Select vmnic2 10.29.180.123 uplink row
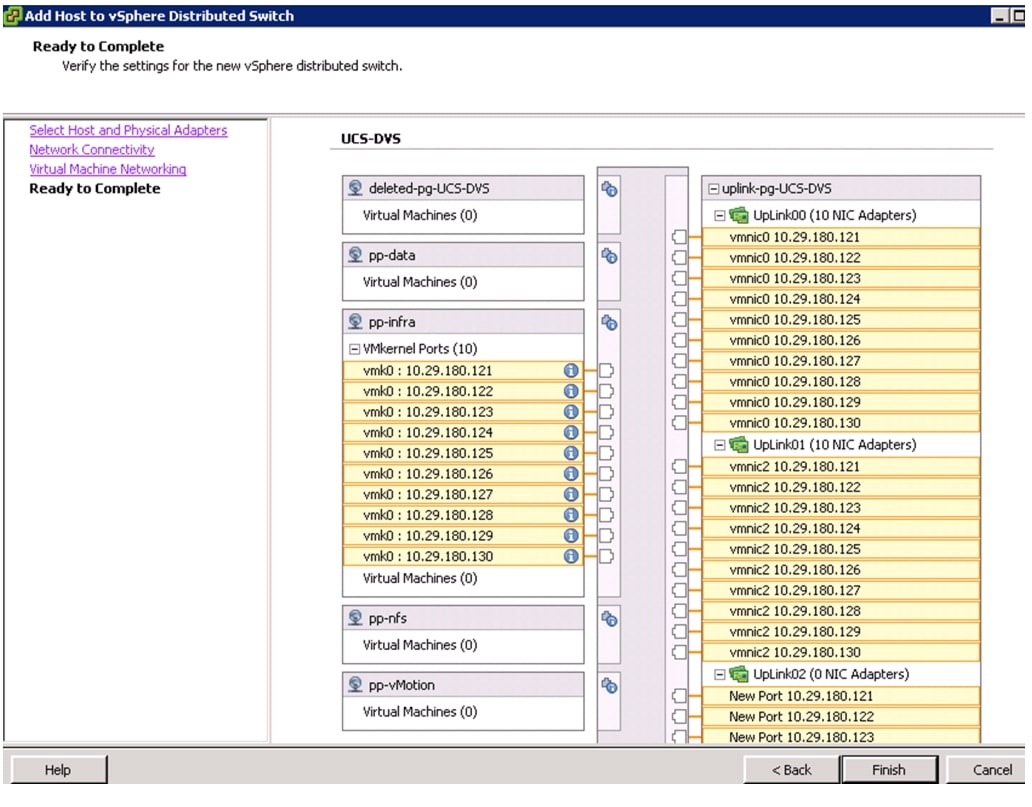 pyautogui.click(x=841, y=508)
